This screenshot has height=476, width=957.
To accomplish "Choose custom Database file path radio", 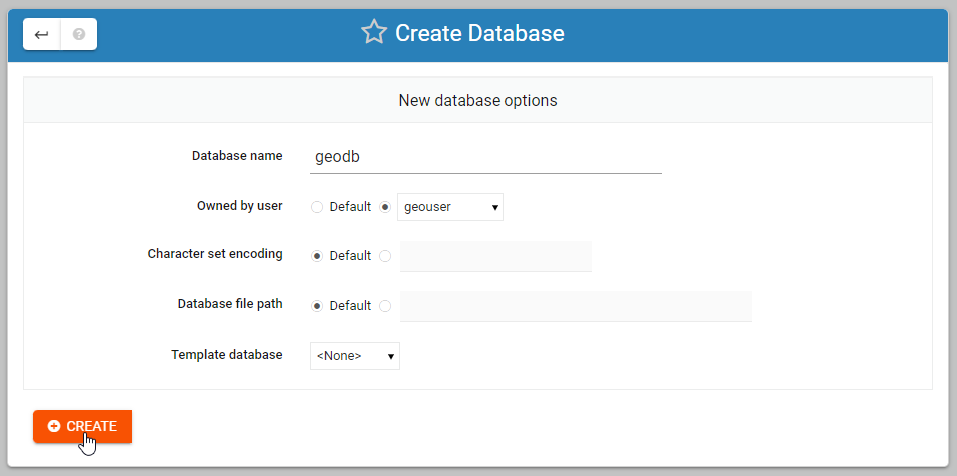I will click(x=385, y=306).
